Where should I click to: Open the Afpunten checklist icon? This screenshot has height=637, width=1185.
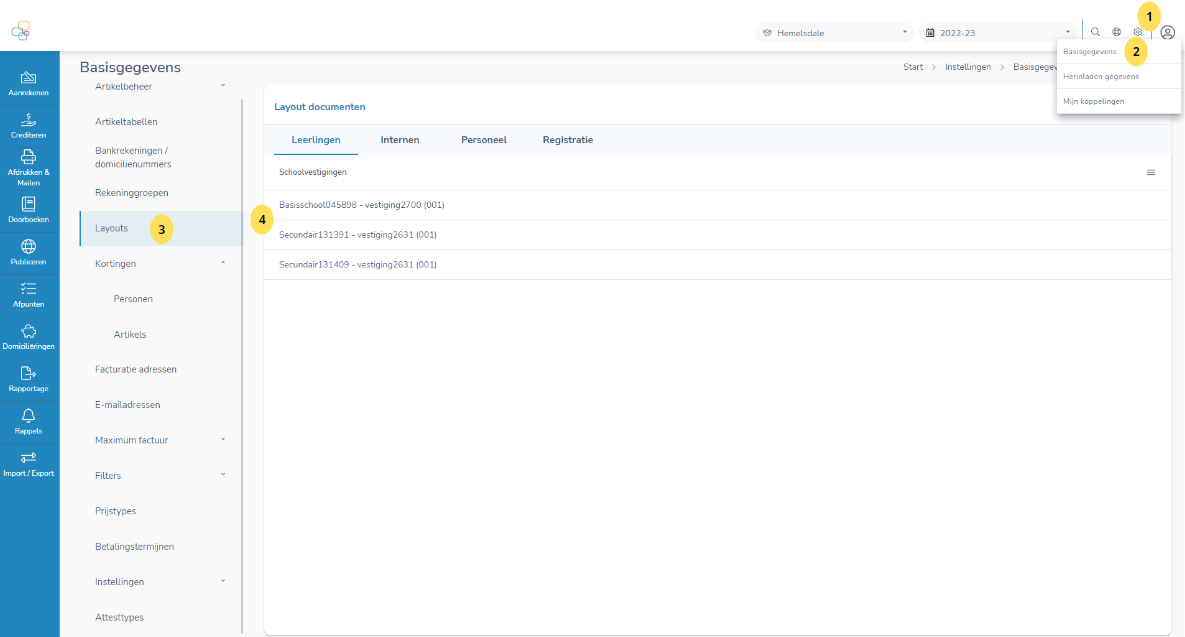point(29,288)
